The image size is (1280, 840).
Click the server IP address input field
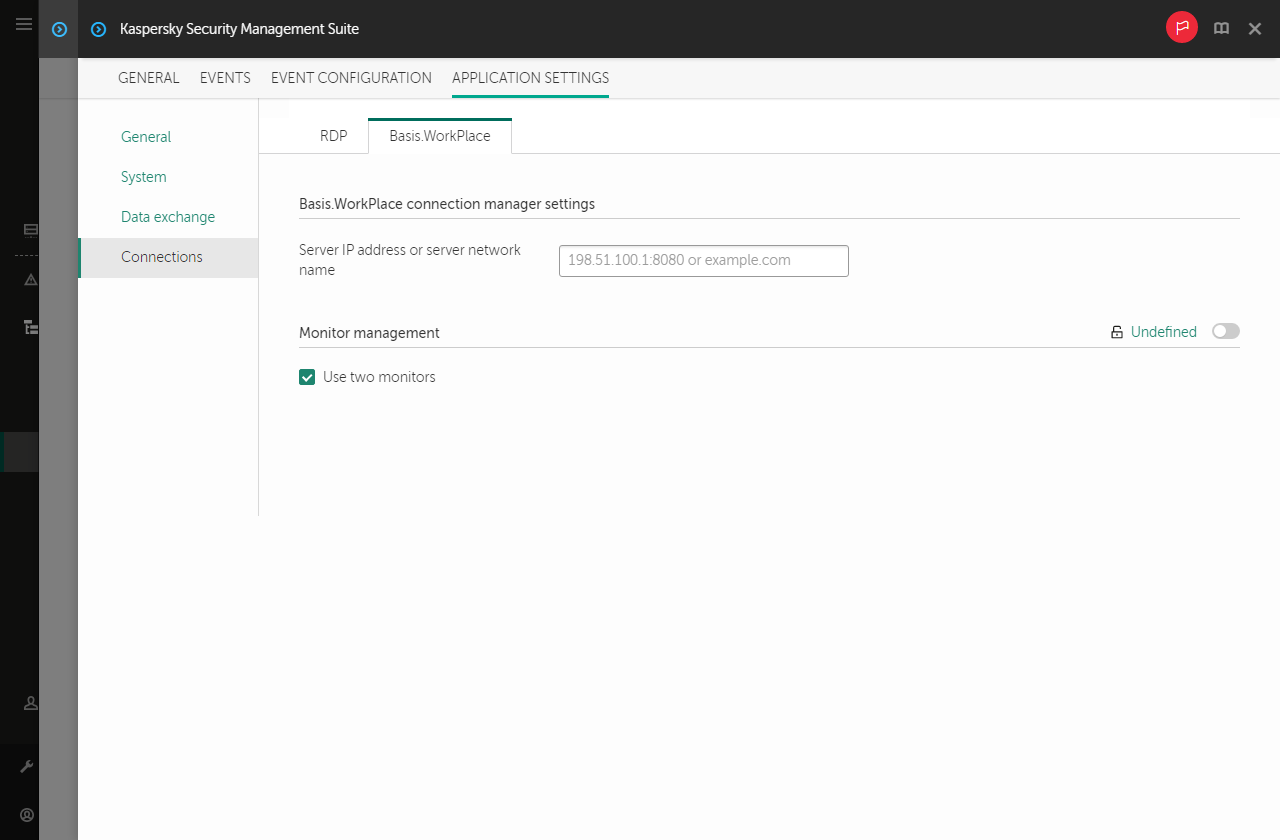coord(703,260)
